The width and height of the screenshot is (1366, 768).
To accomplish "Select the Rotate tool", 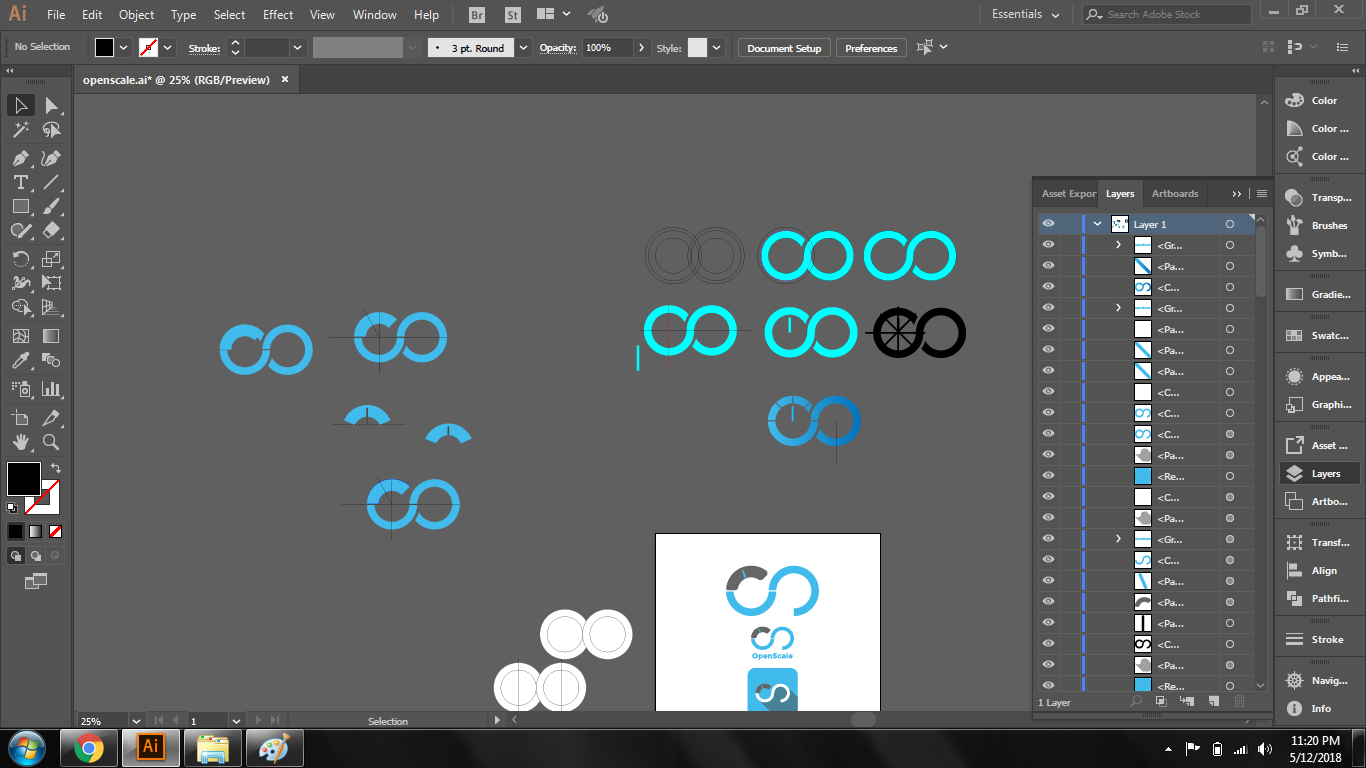I will tap(20, 258).
